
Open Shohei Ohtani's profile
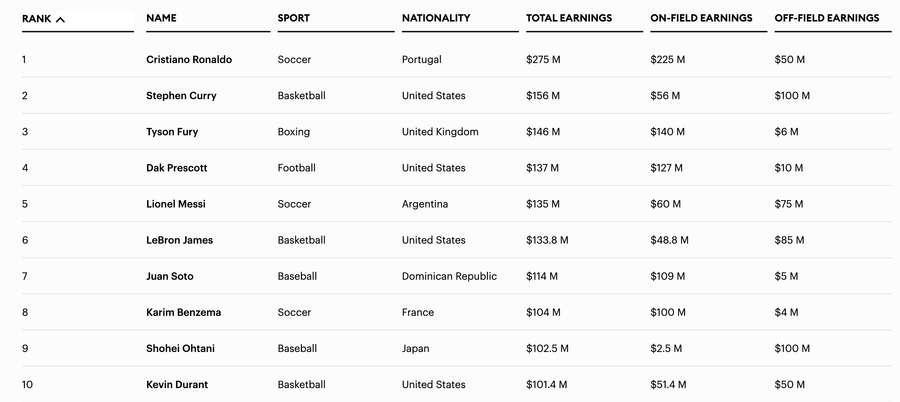[x=180, y=348]
